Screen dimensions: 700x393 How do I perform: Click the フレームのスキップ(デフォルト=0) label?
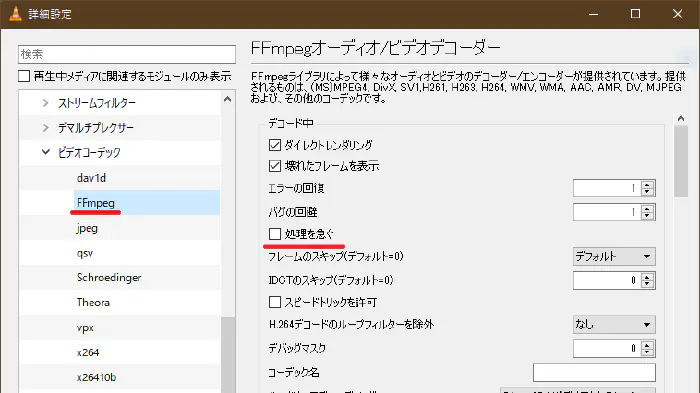[336, 256]
